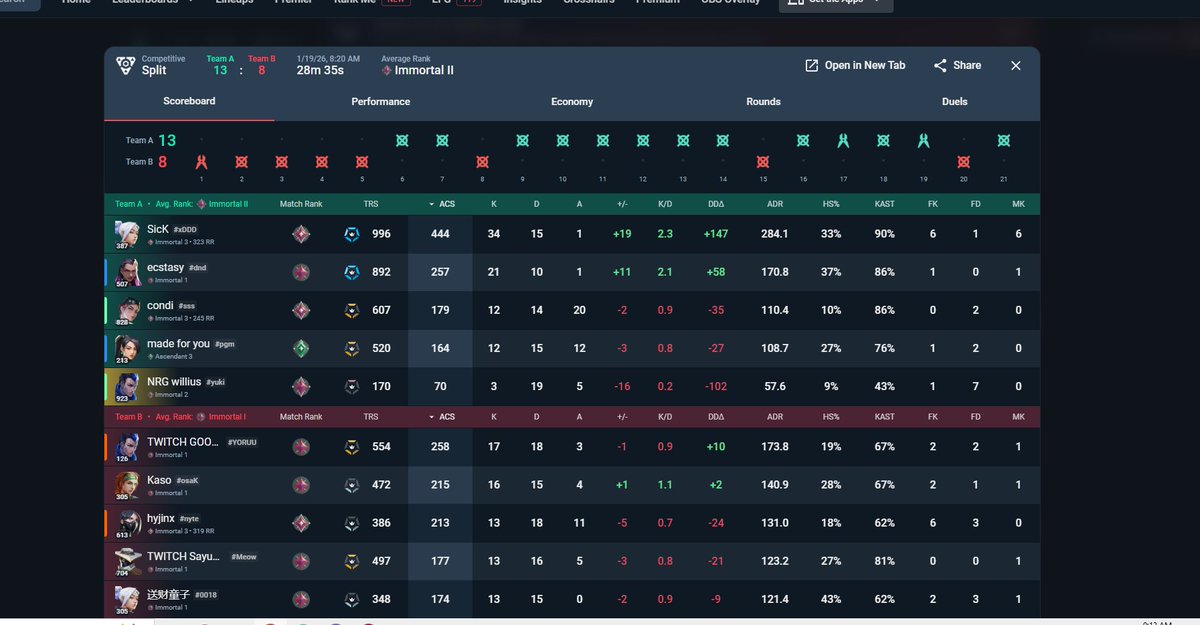Click the Immortal II average rank icon
The width and height of the screenshot is (1200, 625).
point(386,71)
